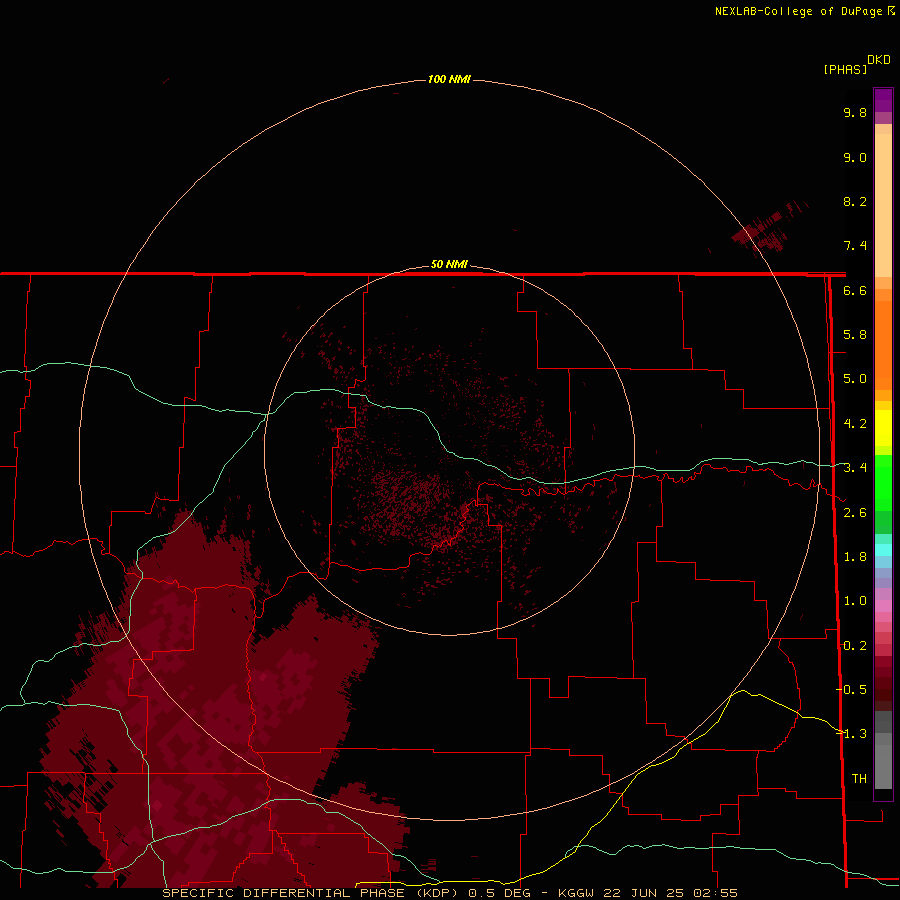900x900 pixels.
Task: Click the 7.4 legend value
Action: (855, 246)
